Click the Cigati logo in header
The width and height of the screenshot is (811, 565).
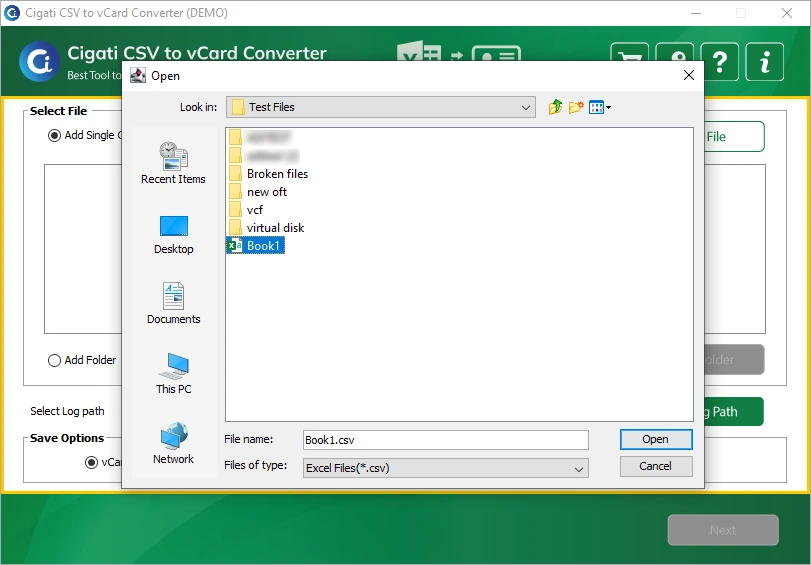39,62
